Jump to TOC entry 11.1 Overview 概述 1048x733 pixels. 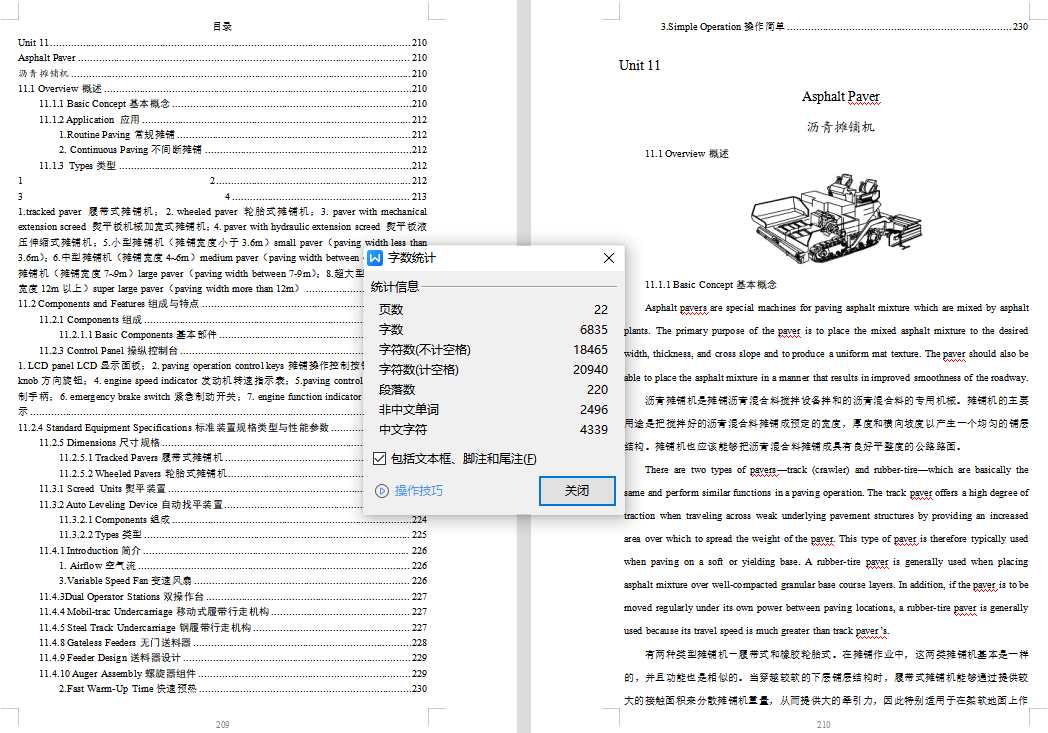pyautogui.click(x=60, y=89)
